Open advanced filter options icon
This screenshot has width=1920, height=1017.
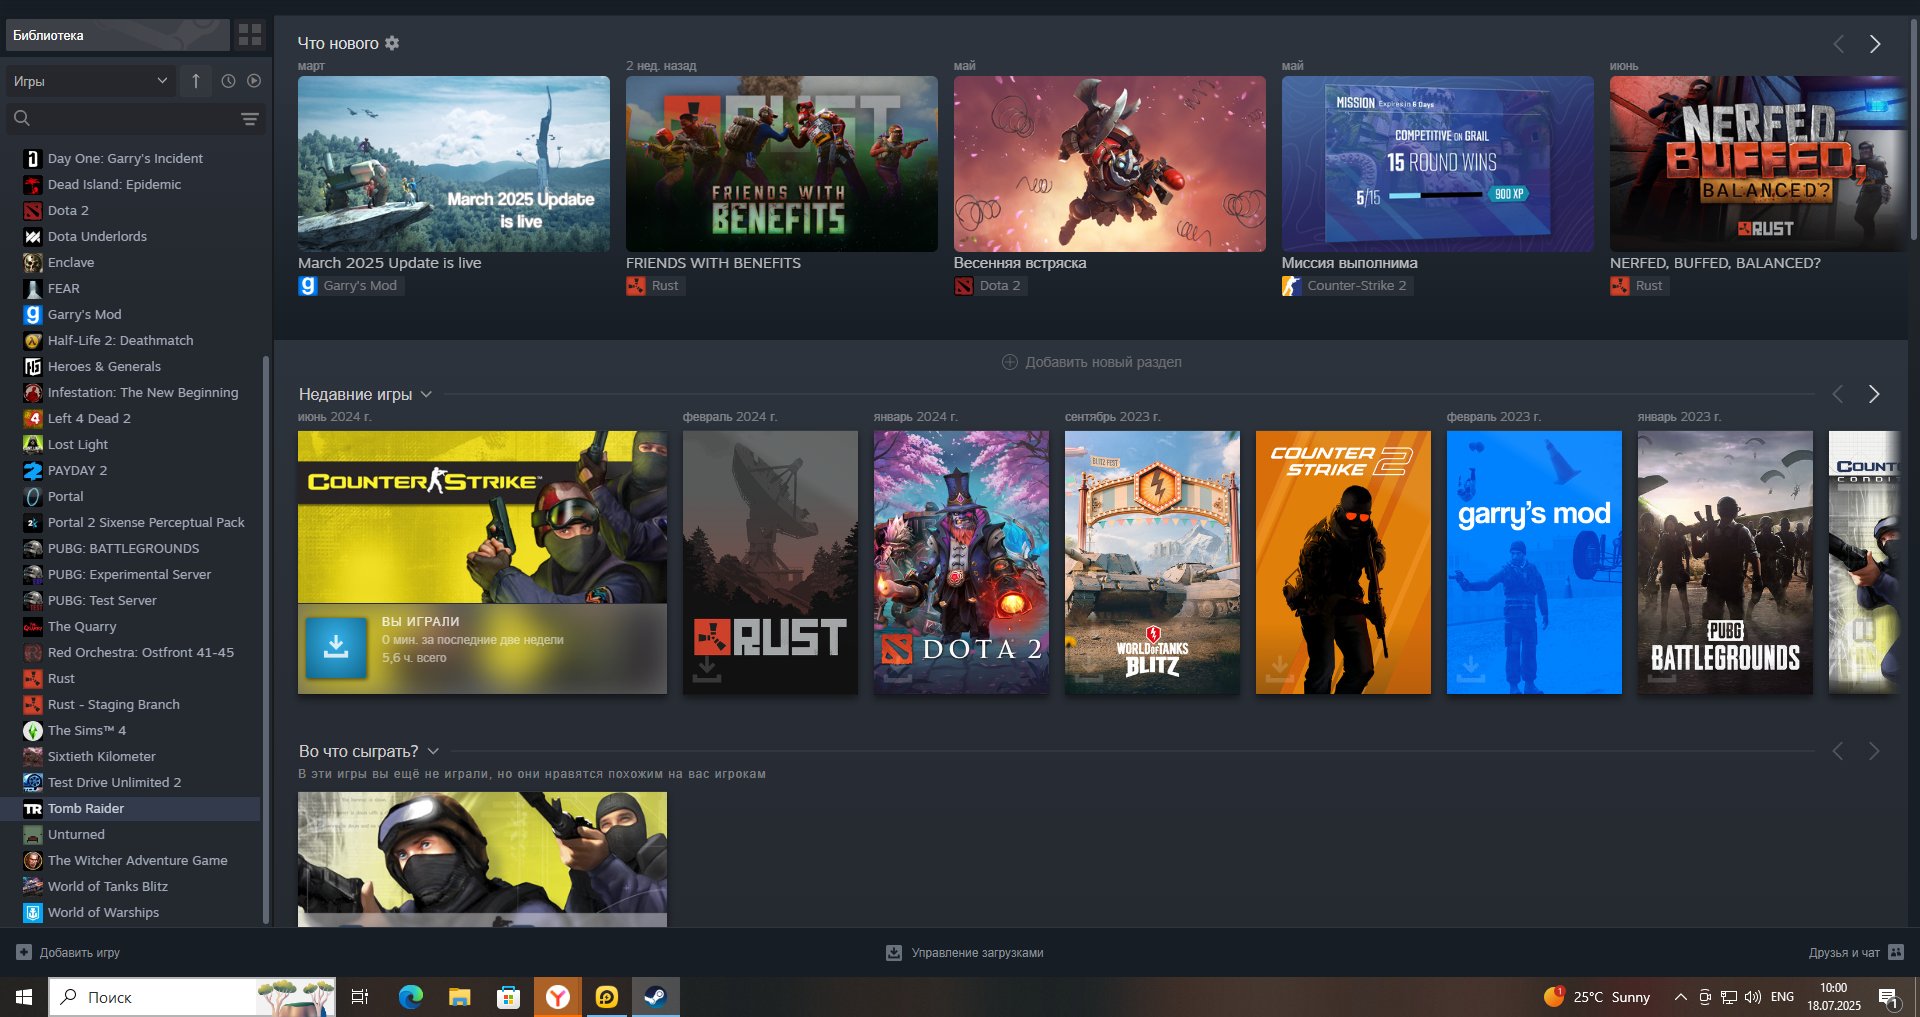click(x=250, y=119)
